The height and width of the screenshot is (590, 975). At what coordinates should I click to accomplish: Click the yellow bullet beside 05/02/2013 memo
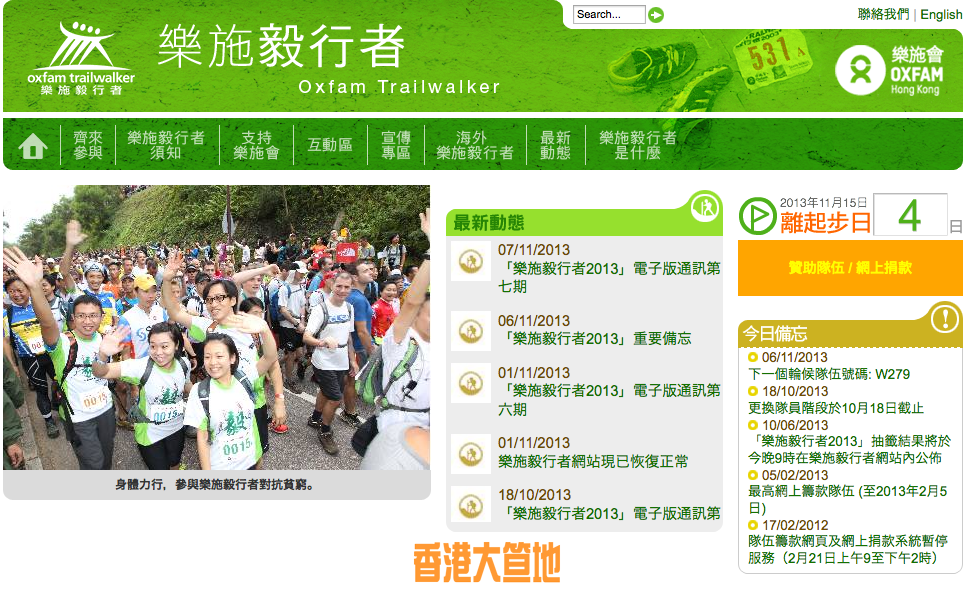tap(753, 475)
